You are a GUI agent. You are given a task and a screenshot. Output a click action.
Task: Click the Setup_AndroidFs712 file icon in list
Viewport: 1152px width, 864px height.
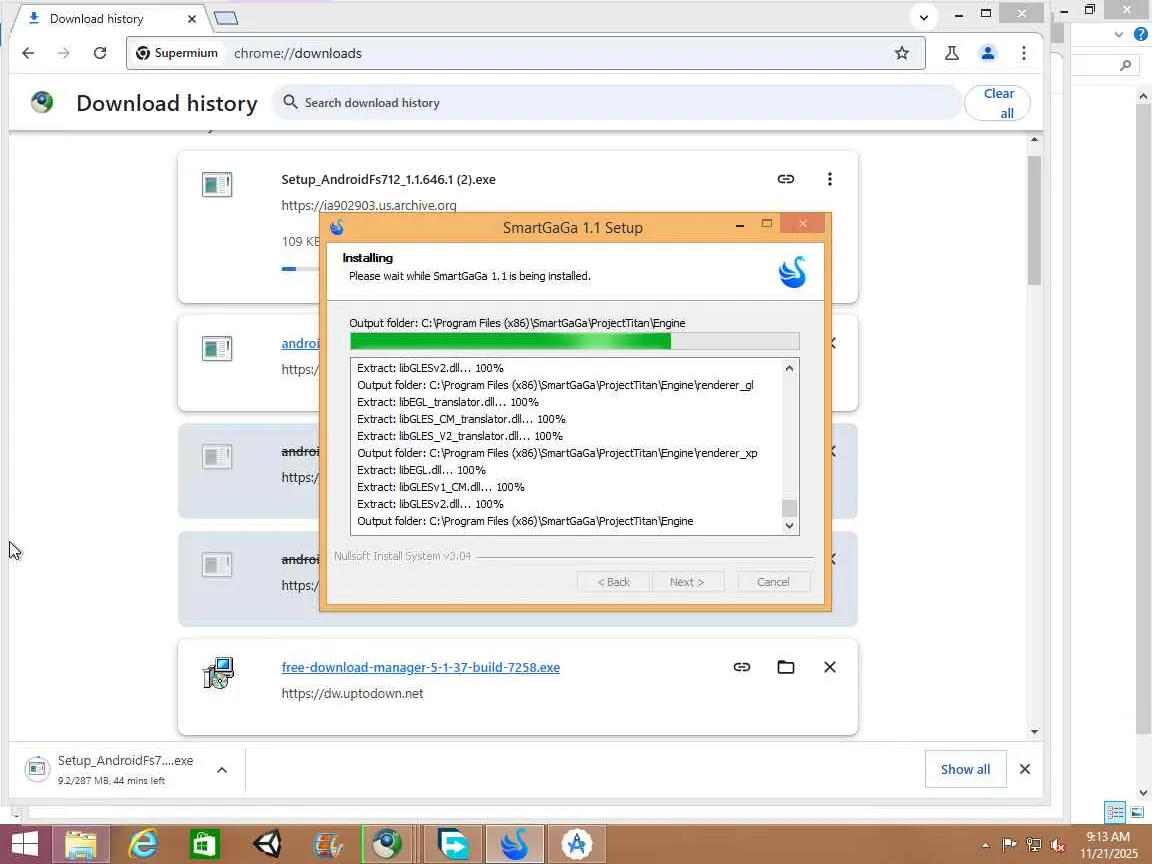tap(217, 184)
